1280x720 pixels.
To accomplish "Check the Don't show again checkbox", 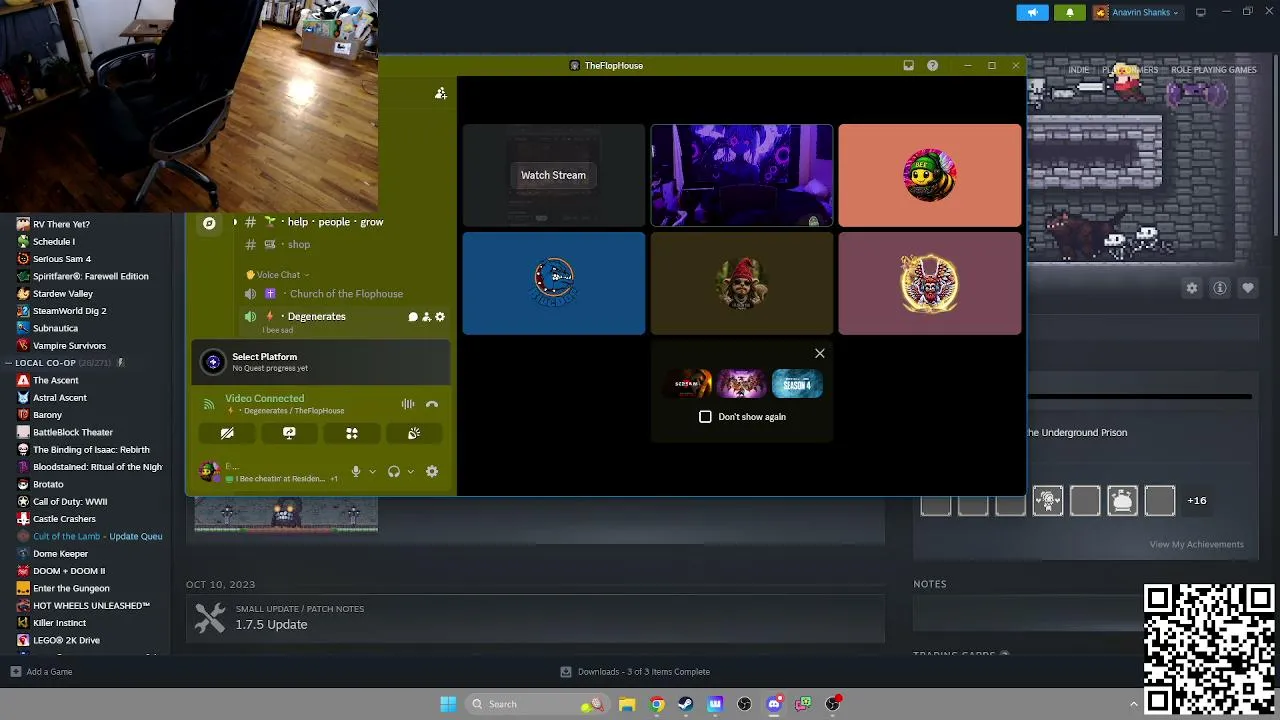I will point(705,417).
